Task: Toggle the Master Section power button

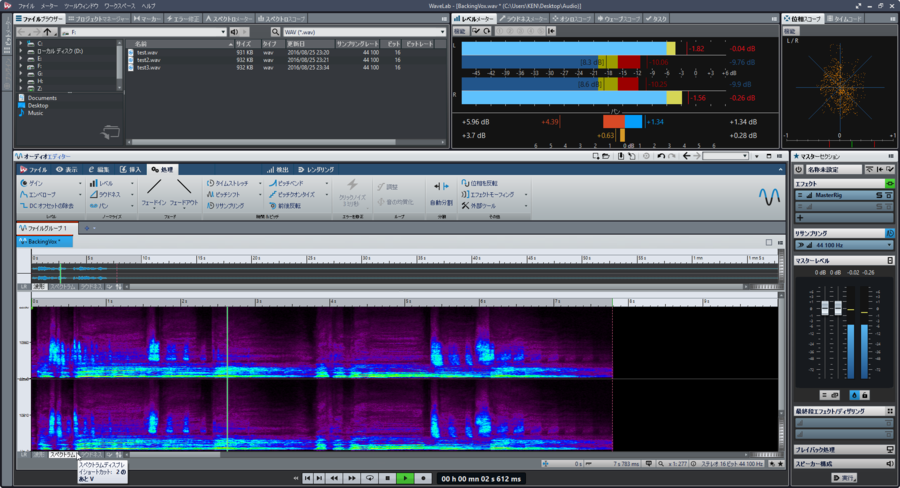Action: pos(798,169)
